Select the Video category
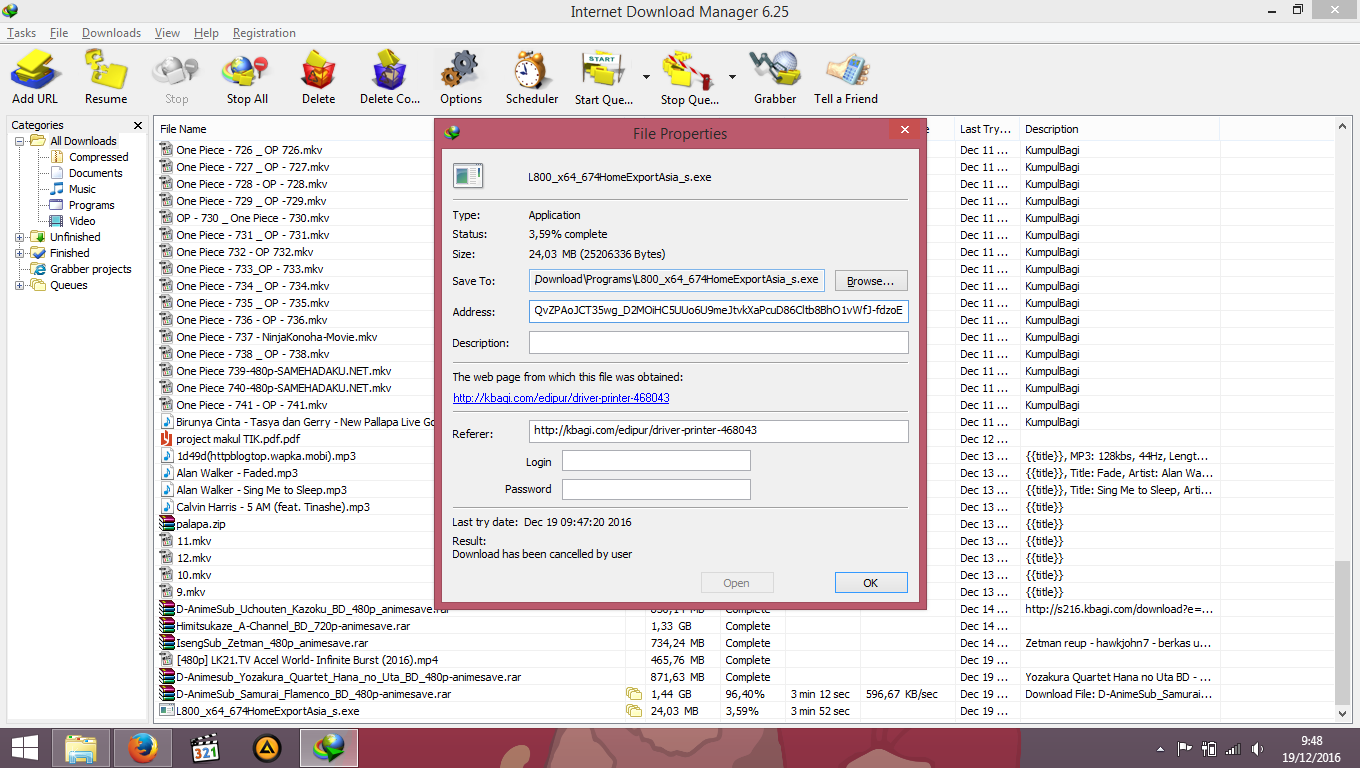The image size is (1360, 768). coord(82,221)
